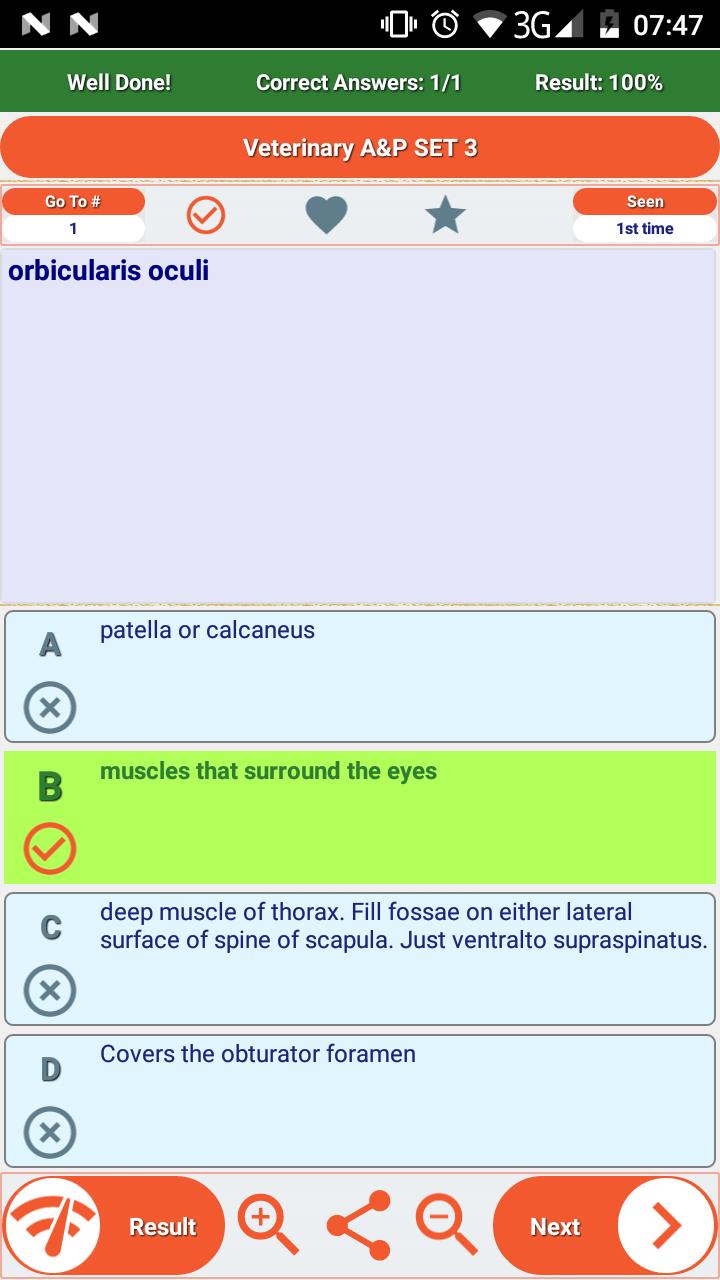Select answer A patella or calcaneus

coord(360,675)
